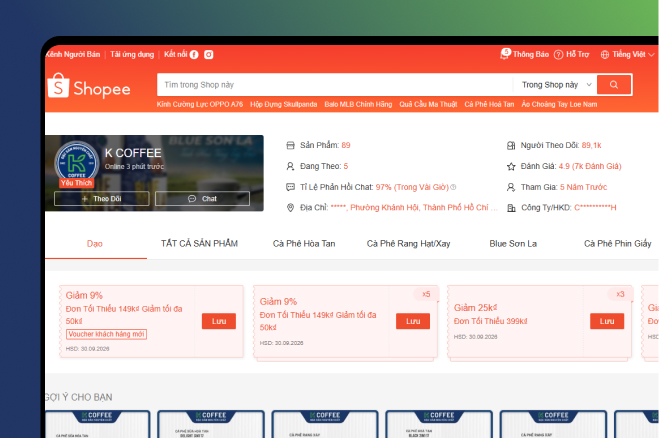Open the Thông Báo notification bell
This screenshot has width=659, height=438.
click(505, 54)
